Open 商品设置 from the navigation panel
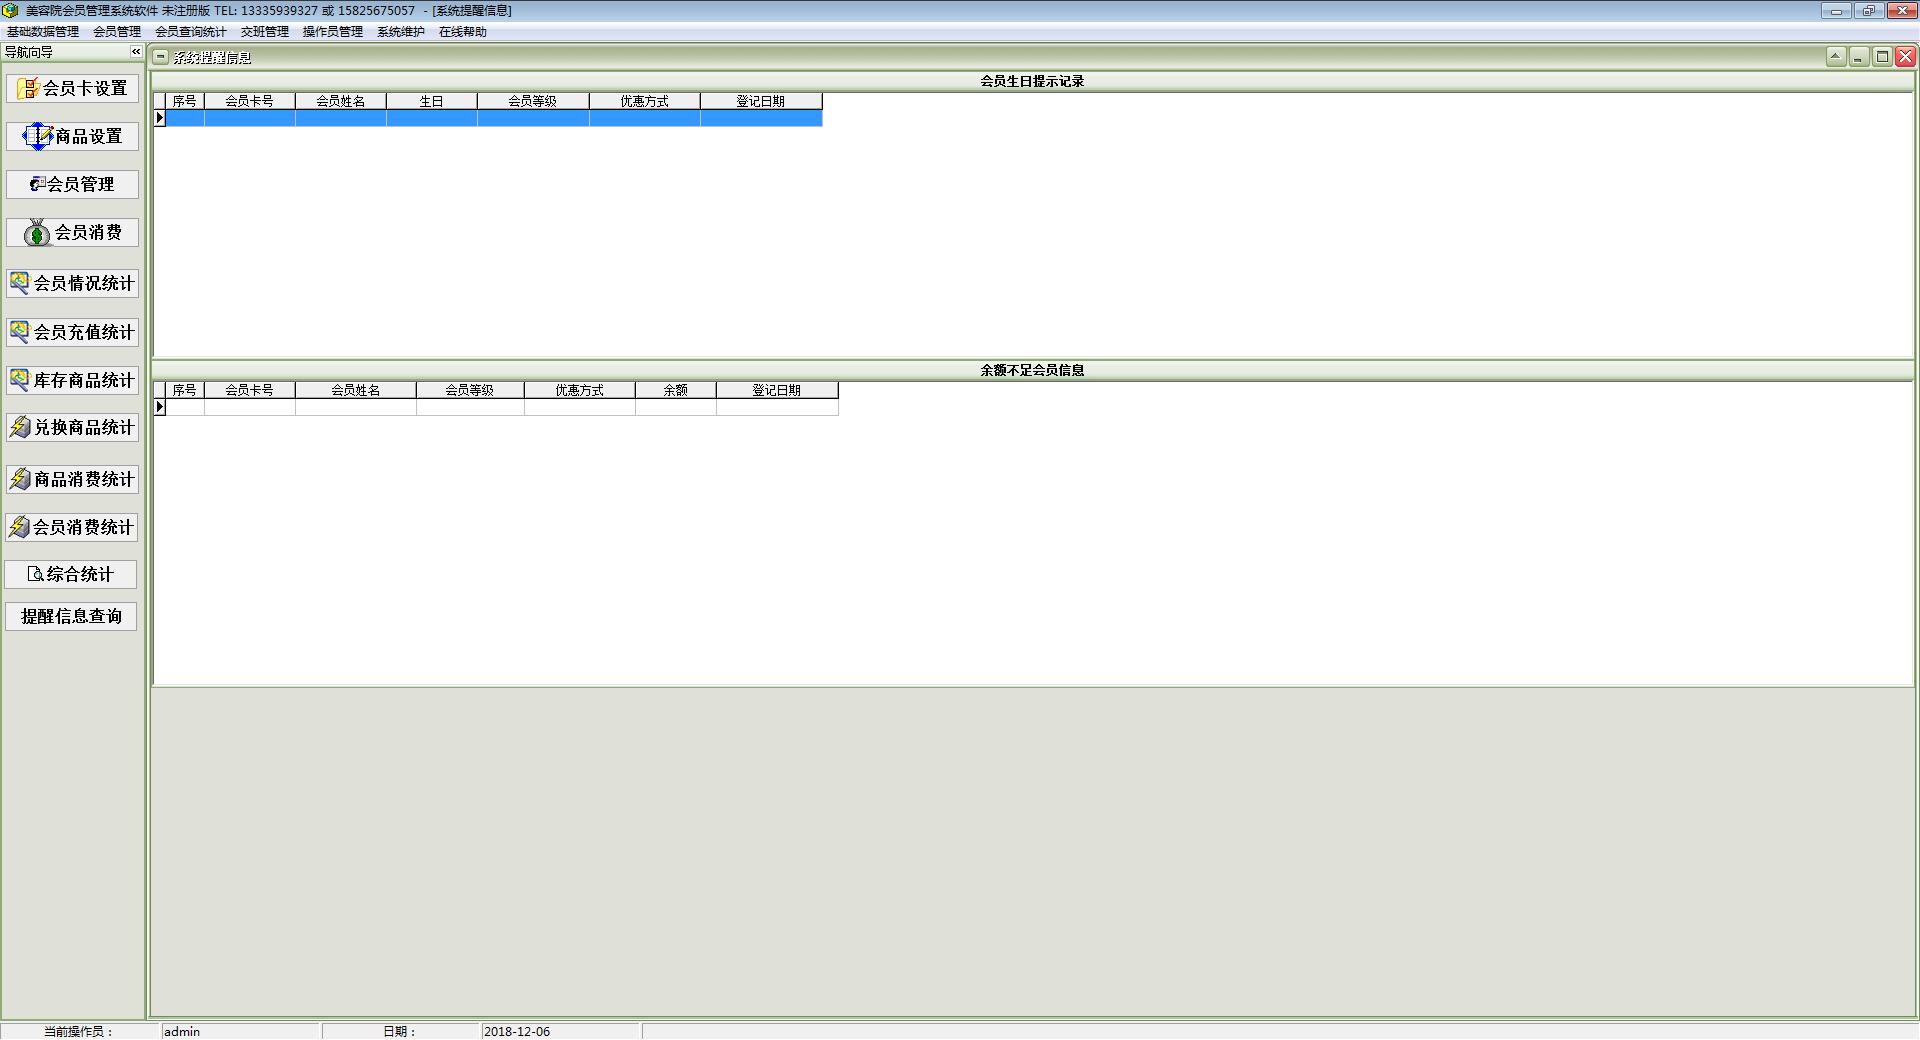Viewport: 1920px width, 1040px height. click(x=72, y=136)
